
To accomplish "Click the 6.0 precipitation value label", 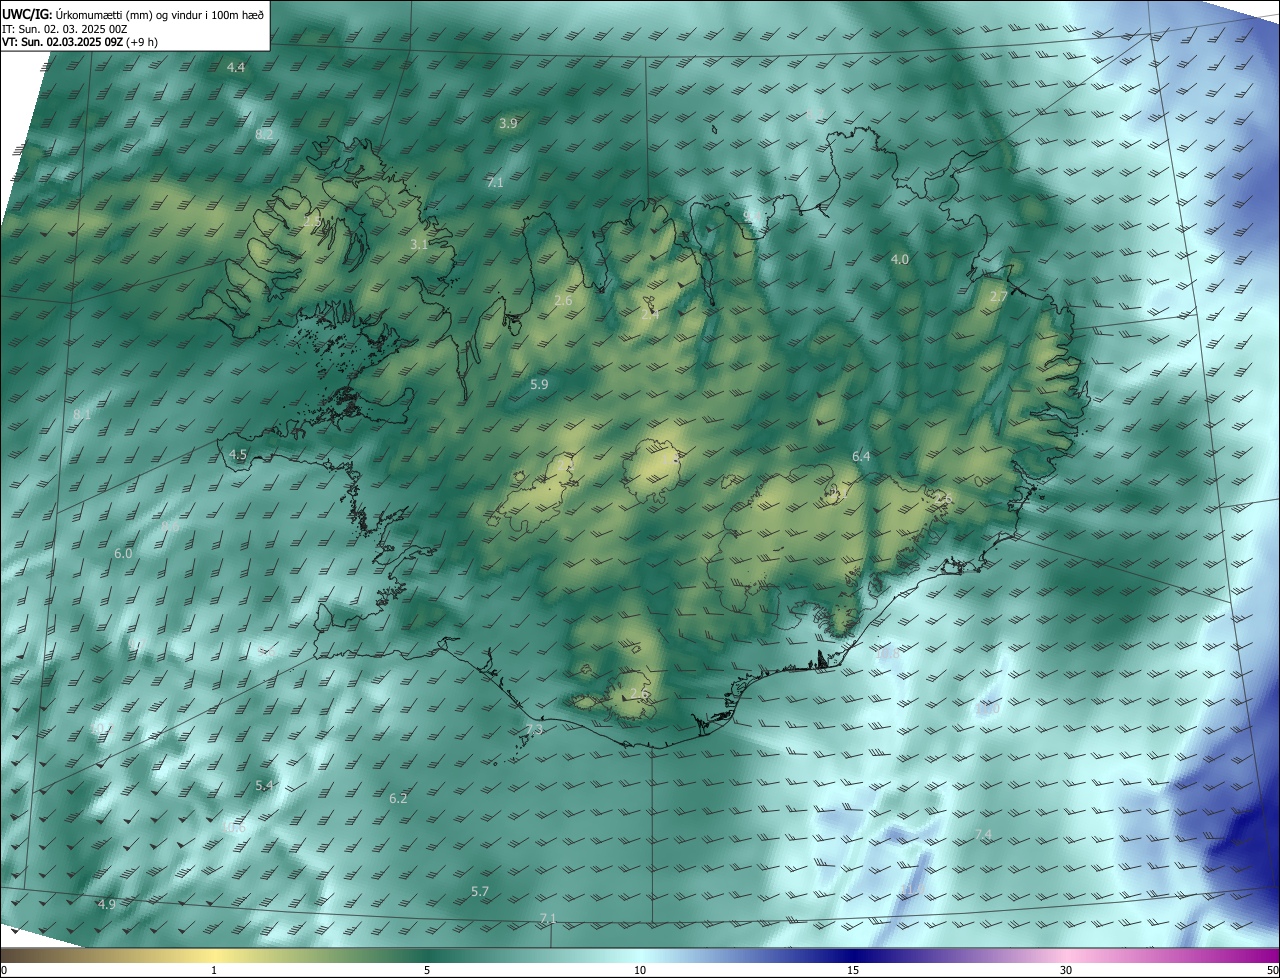I will pos(123,553).
